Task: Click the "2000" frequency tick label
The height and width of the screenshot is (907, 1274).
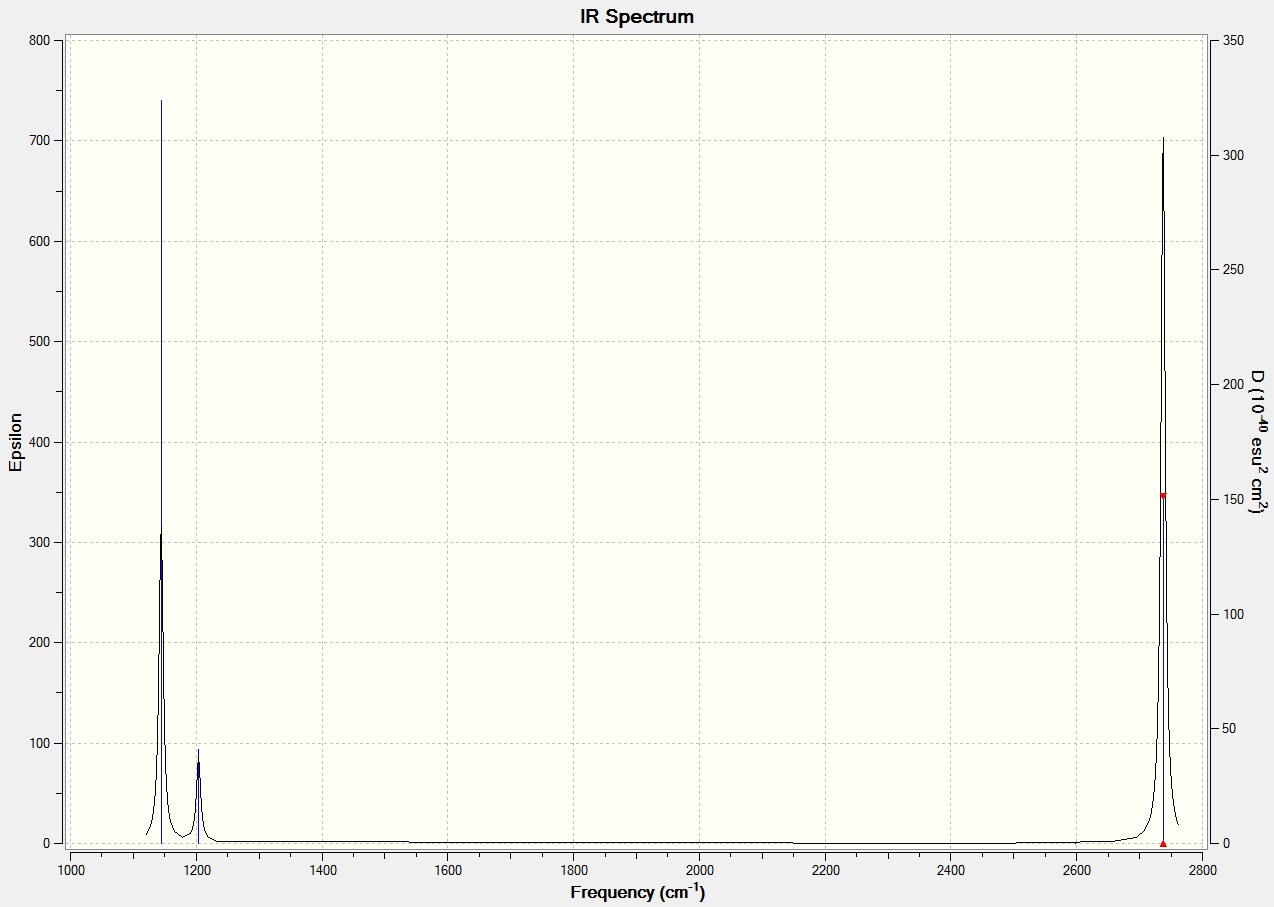Action: pyautogui.click(x=699, y=870)
